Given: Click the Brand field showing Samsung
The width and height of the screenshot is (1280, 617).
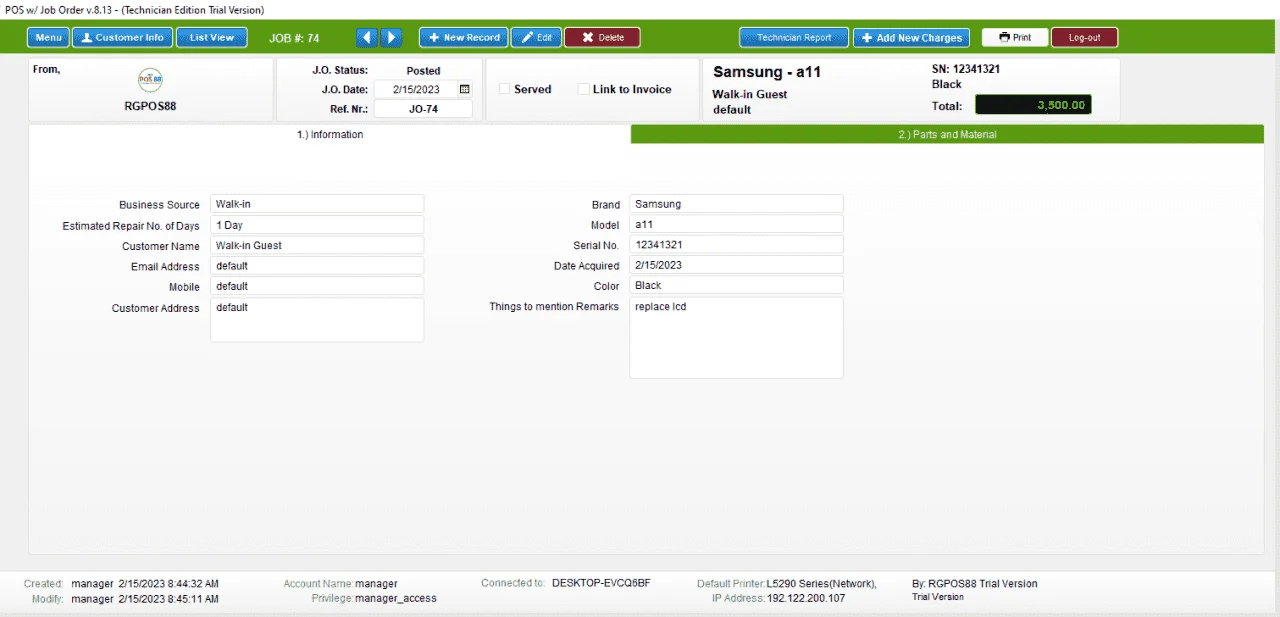Looking at the screenshot, I should (x=736, y=204).
